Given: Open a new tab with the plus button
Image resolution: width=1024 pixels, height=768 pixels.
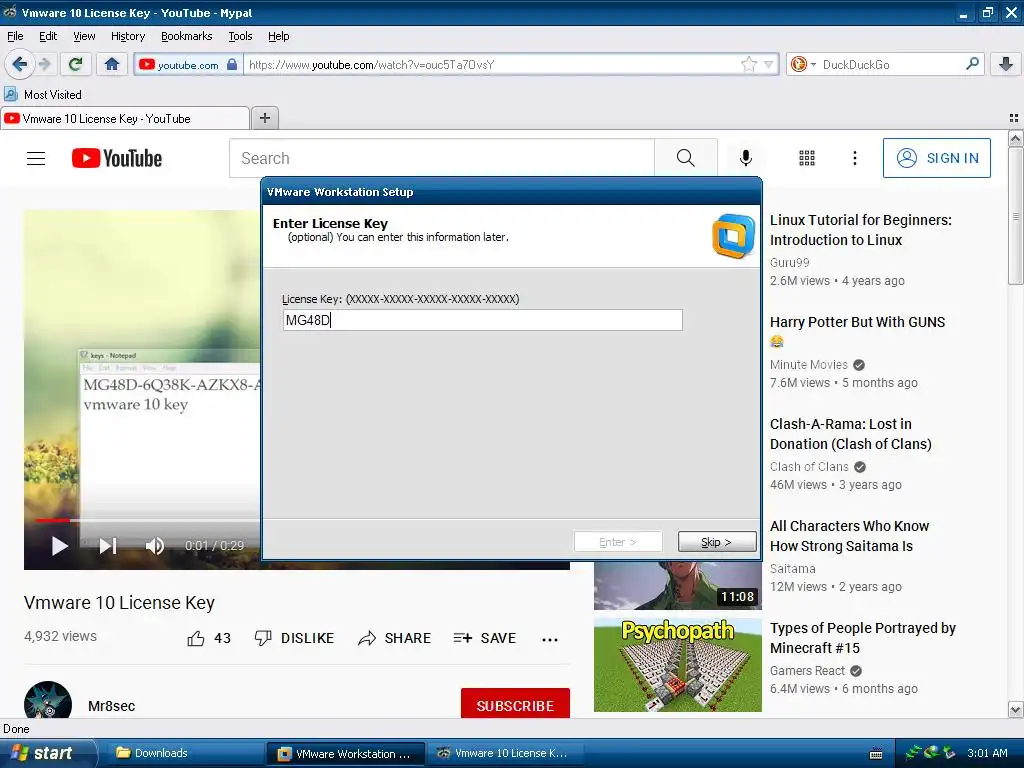Looking at the screenshot, I should (264, 118).
